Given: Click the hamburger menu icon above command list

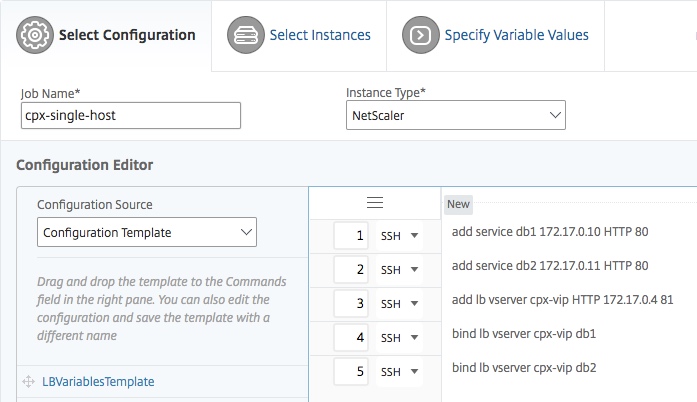Looking at the screenshot, I should pyautogui.click(x=375, y=202).
